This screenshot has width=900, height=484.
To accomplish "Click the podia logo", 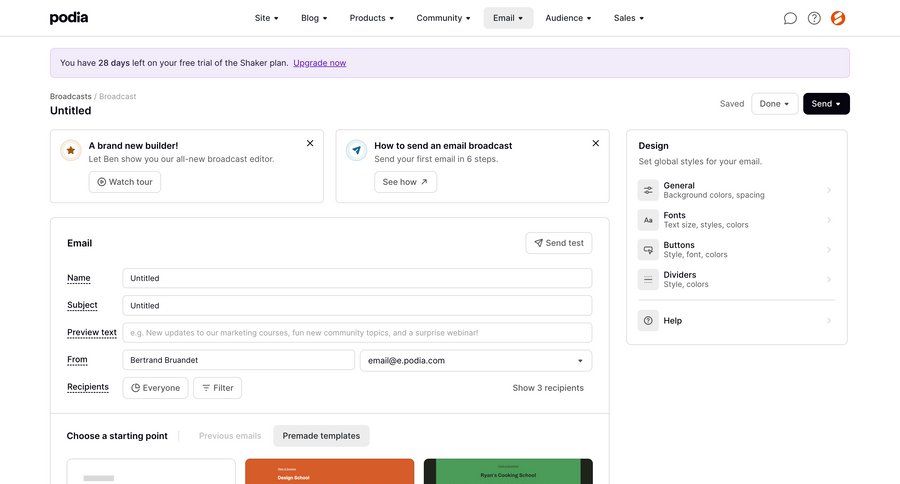I will (69, 18).
